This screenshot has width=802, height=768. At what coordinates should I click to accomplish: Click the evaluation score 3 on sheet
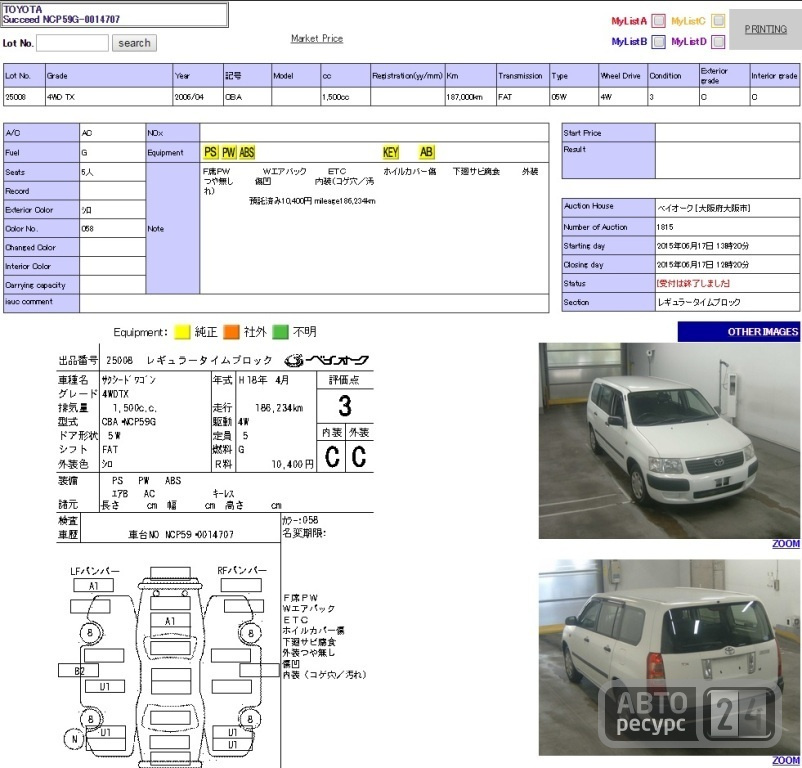(x=345, y=406)
